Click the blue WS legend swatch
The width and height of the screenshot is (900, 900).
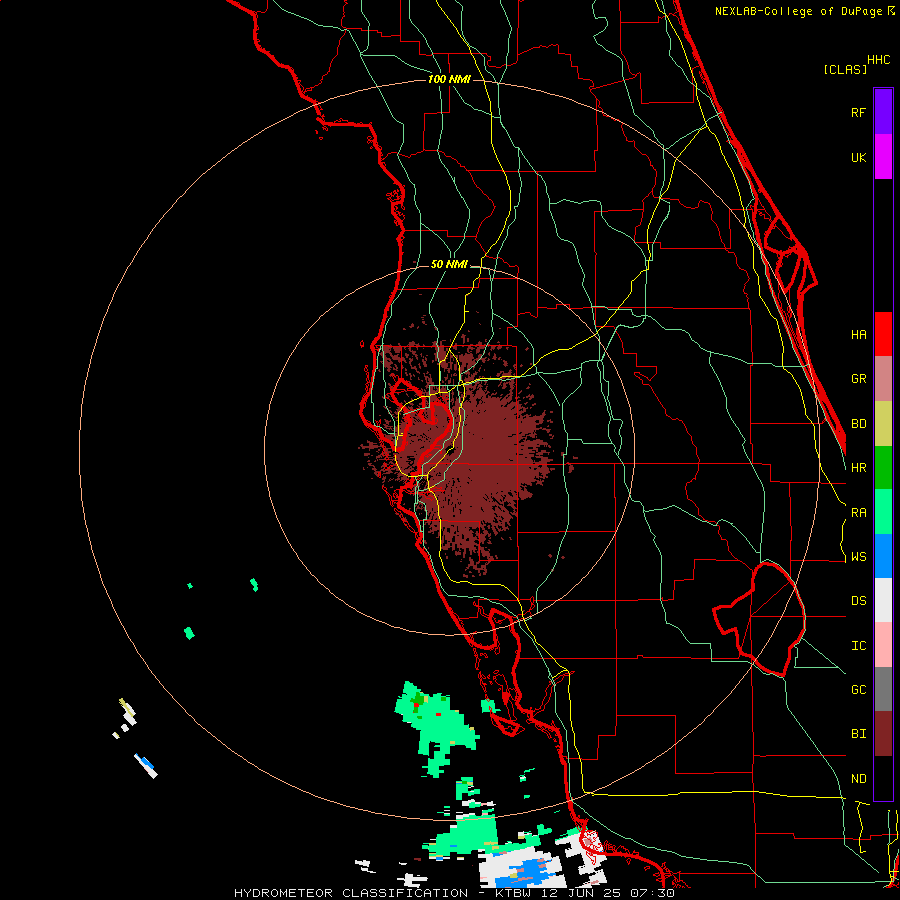883,556
